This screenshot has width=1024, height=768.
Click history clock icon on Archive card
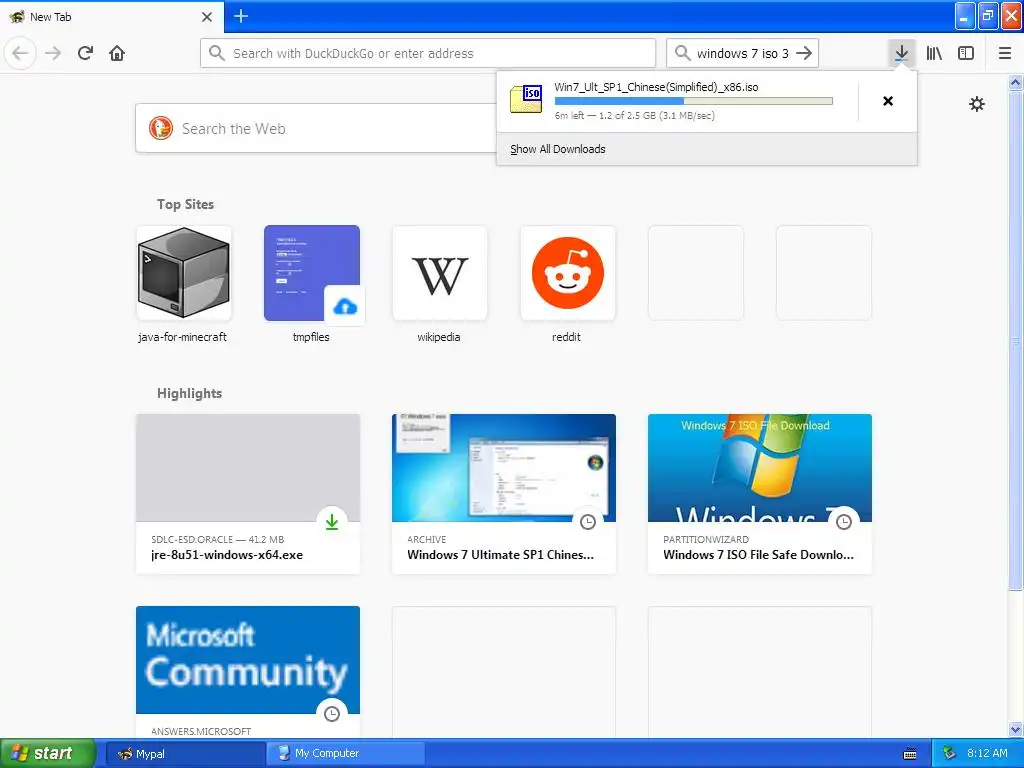(588, 522)
